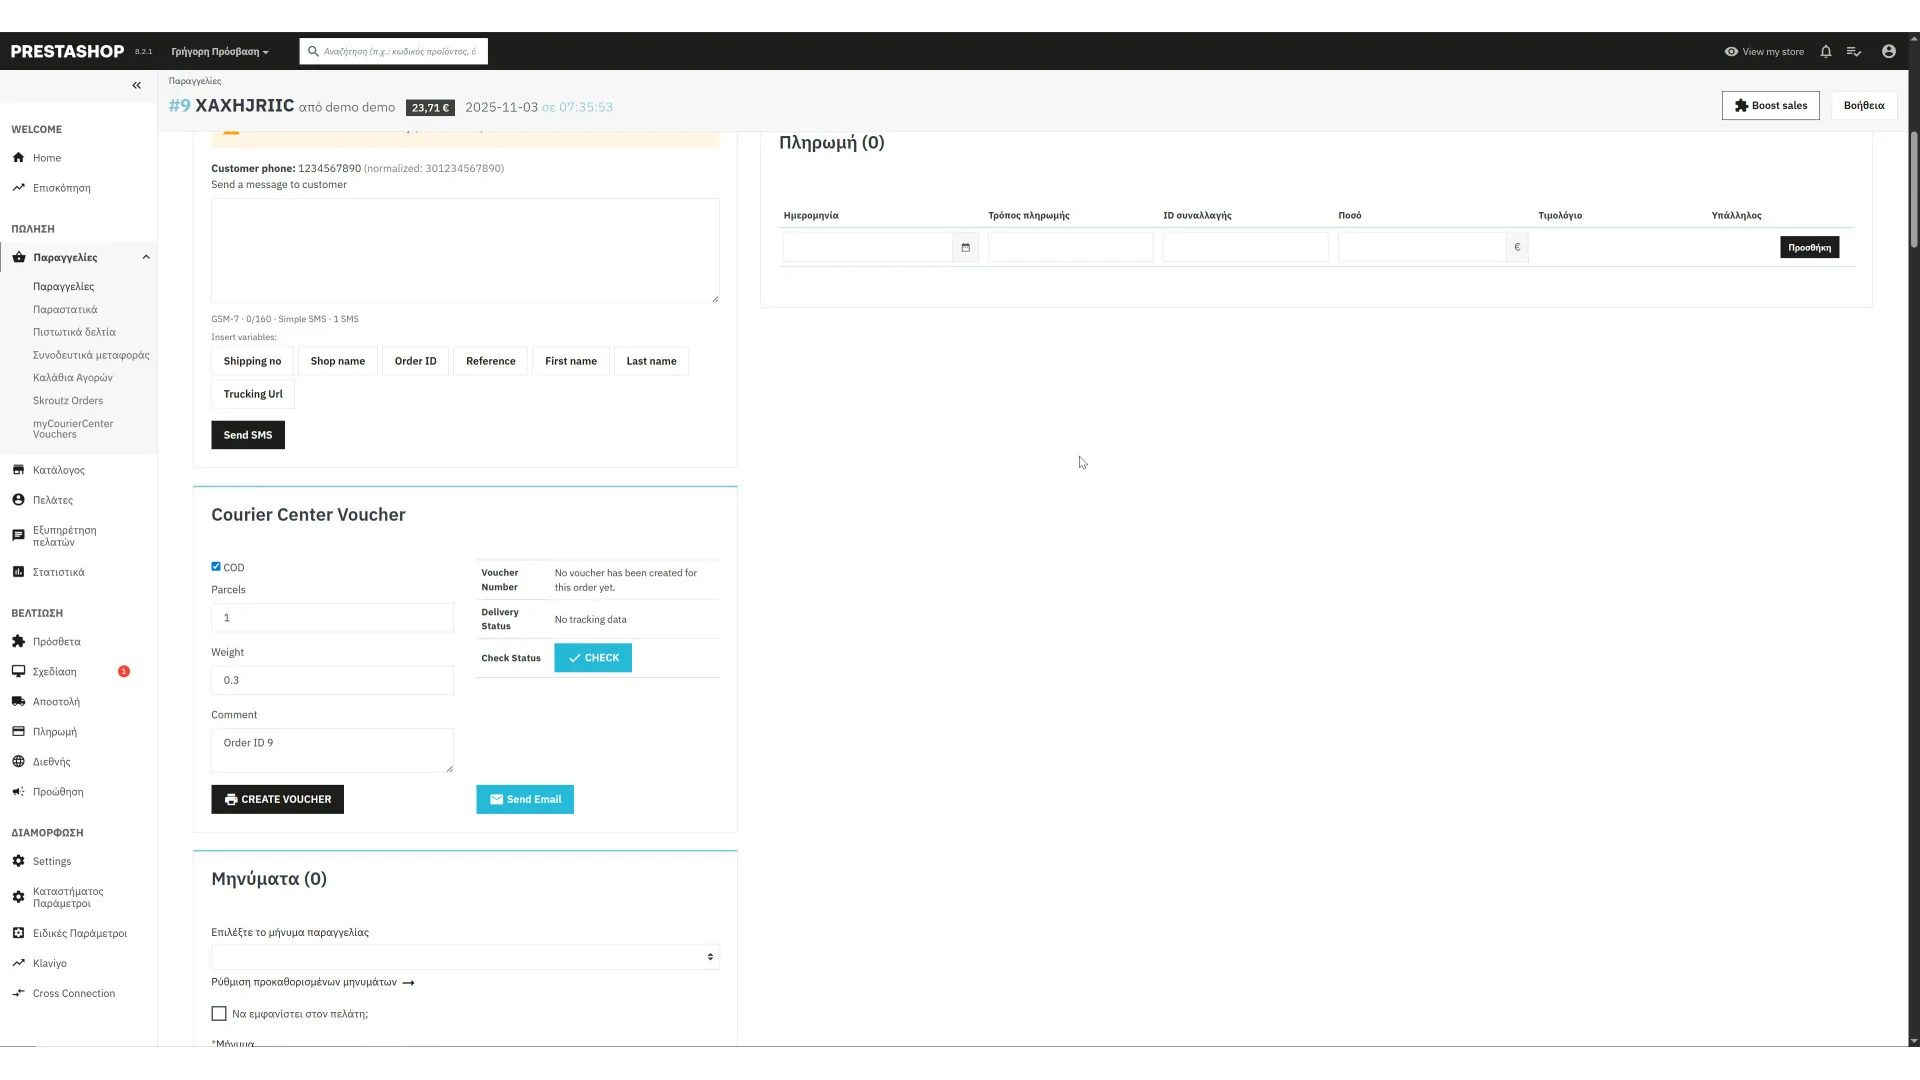Expand order message selection dropdown

click(x=465, y=957)
